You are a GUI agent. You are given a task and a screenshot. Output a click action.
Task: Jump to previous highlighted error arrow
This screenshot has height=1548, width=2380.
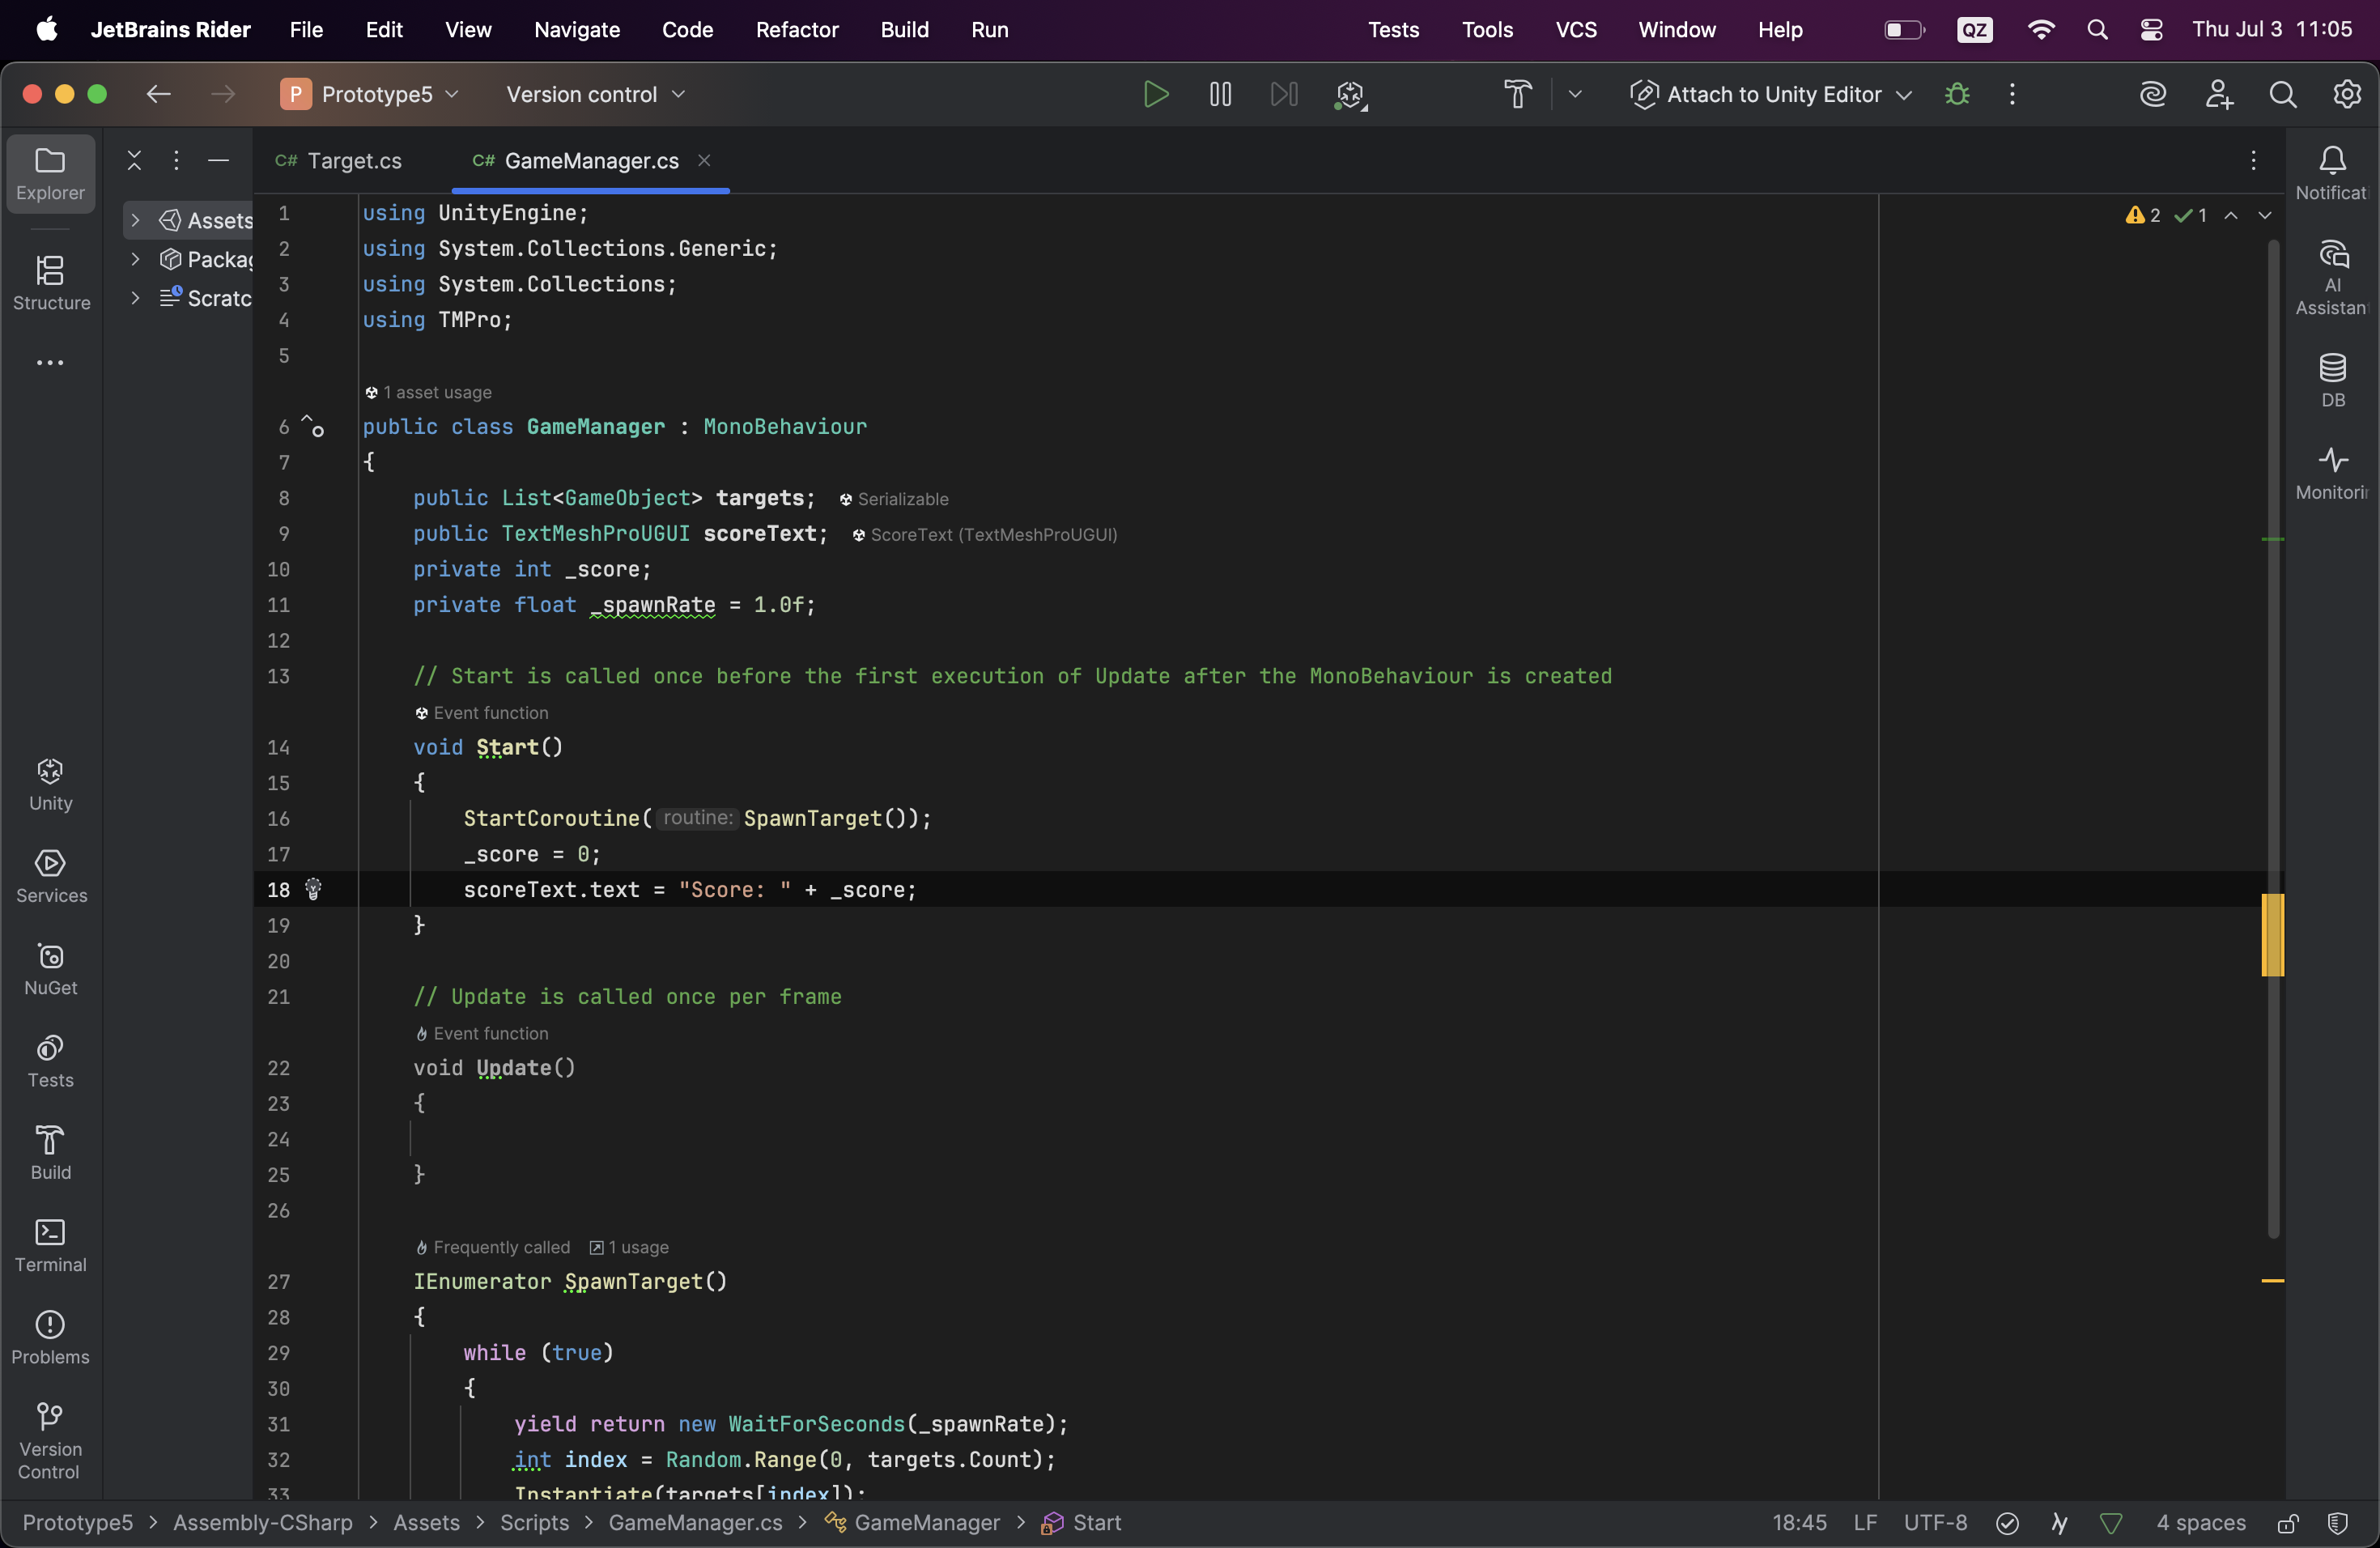pyautogui.click(x=2230, y=215)
